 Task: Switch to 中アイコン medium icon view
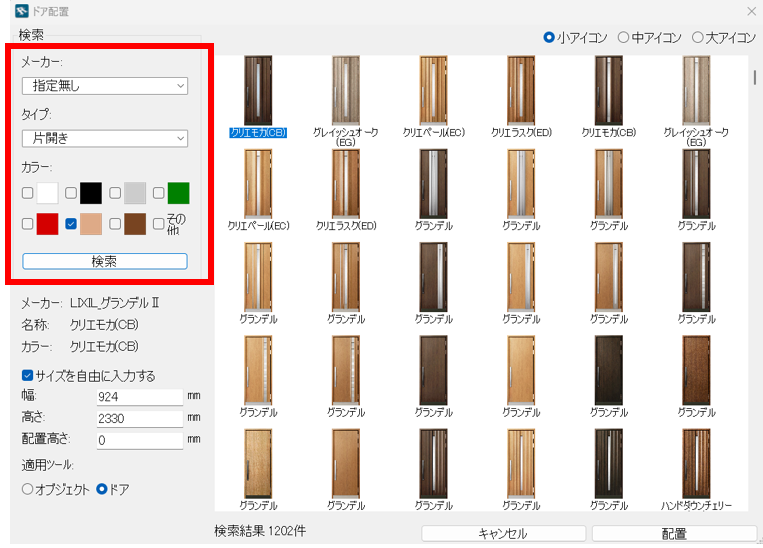(x=623, y=37)
